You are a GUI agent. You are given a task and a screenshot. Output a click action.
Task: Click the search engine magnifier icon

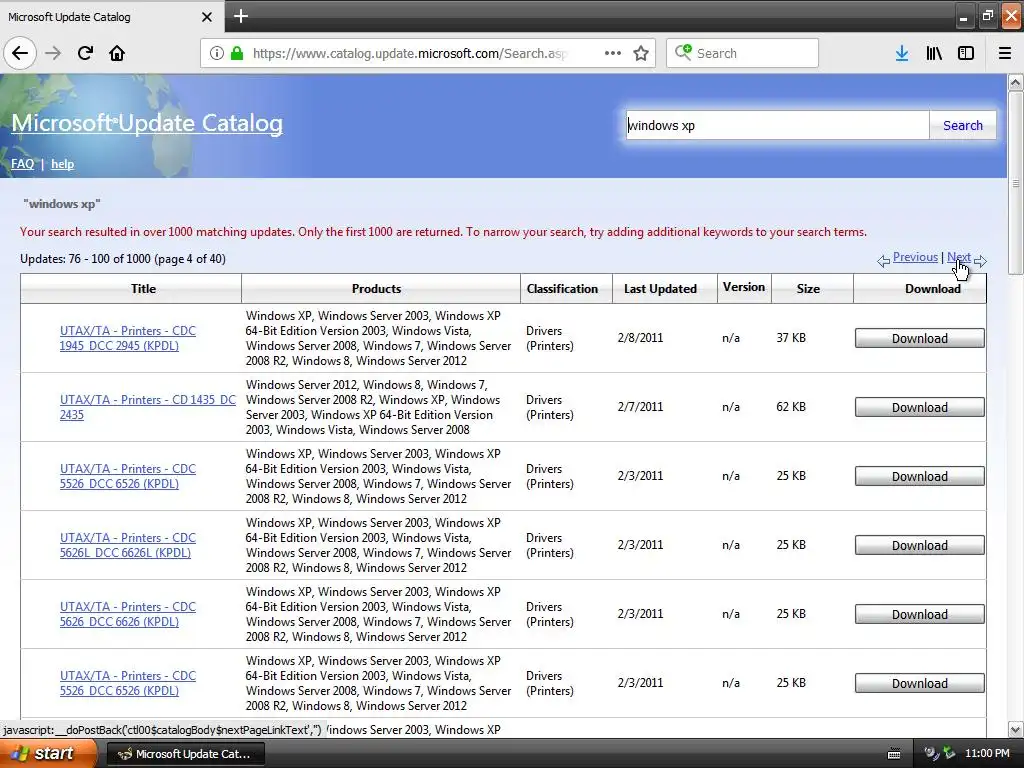(x=683, y=52)
